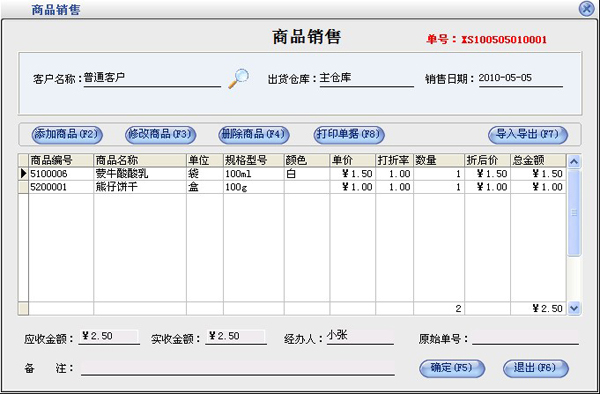Click the 商品名称 column header
The width and height of the screenshot is (600, 394).
(x=140, y=160)
